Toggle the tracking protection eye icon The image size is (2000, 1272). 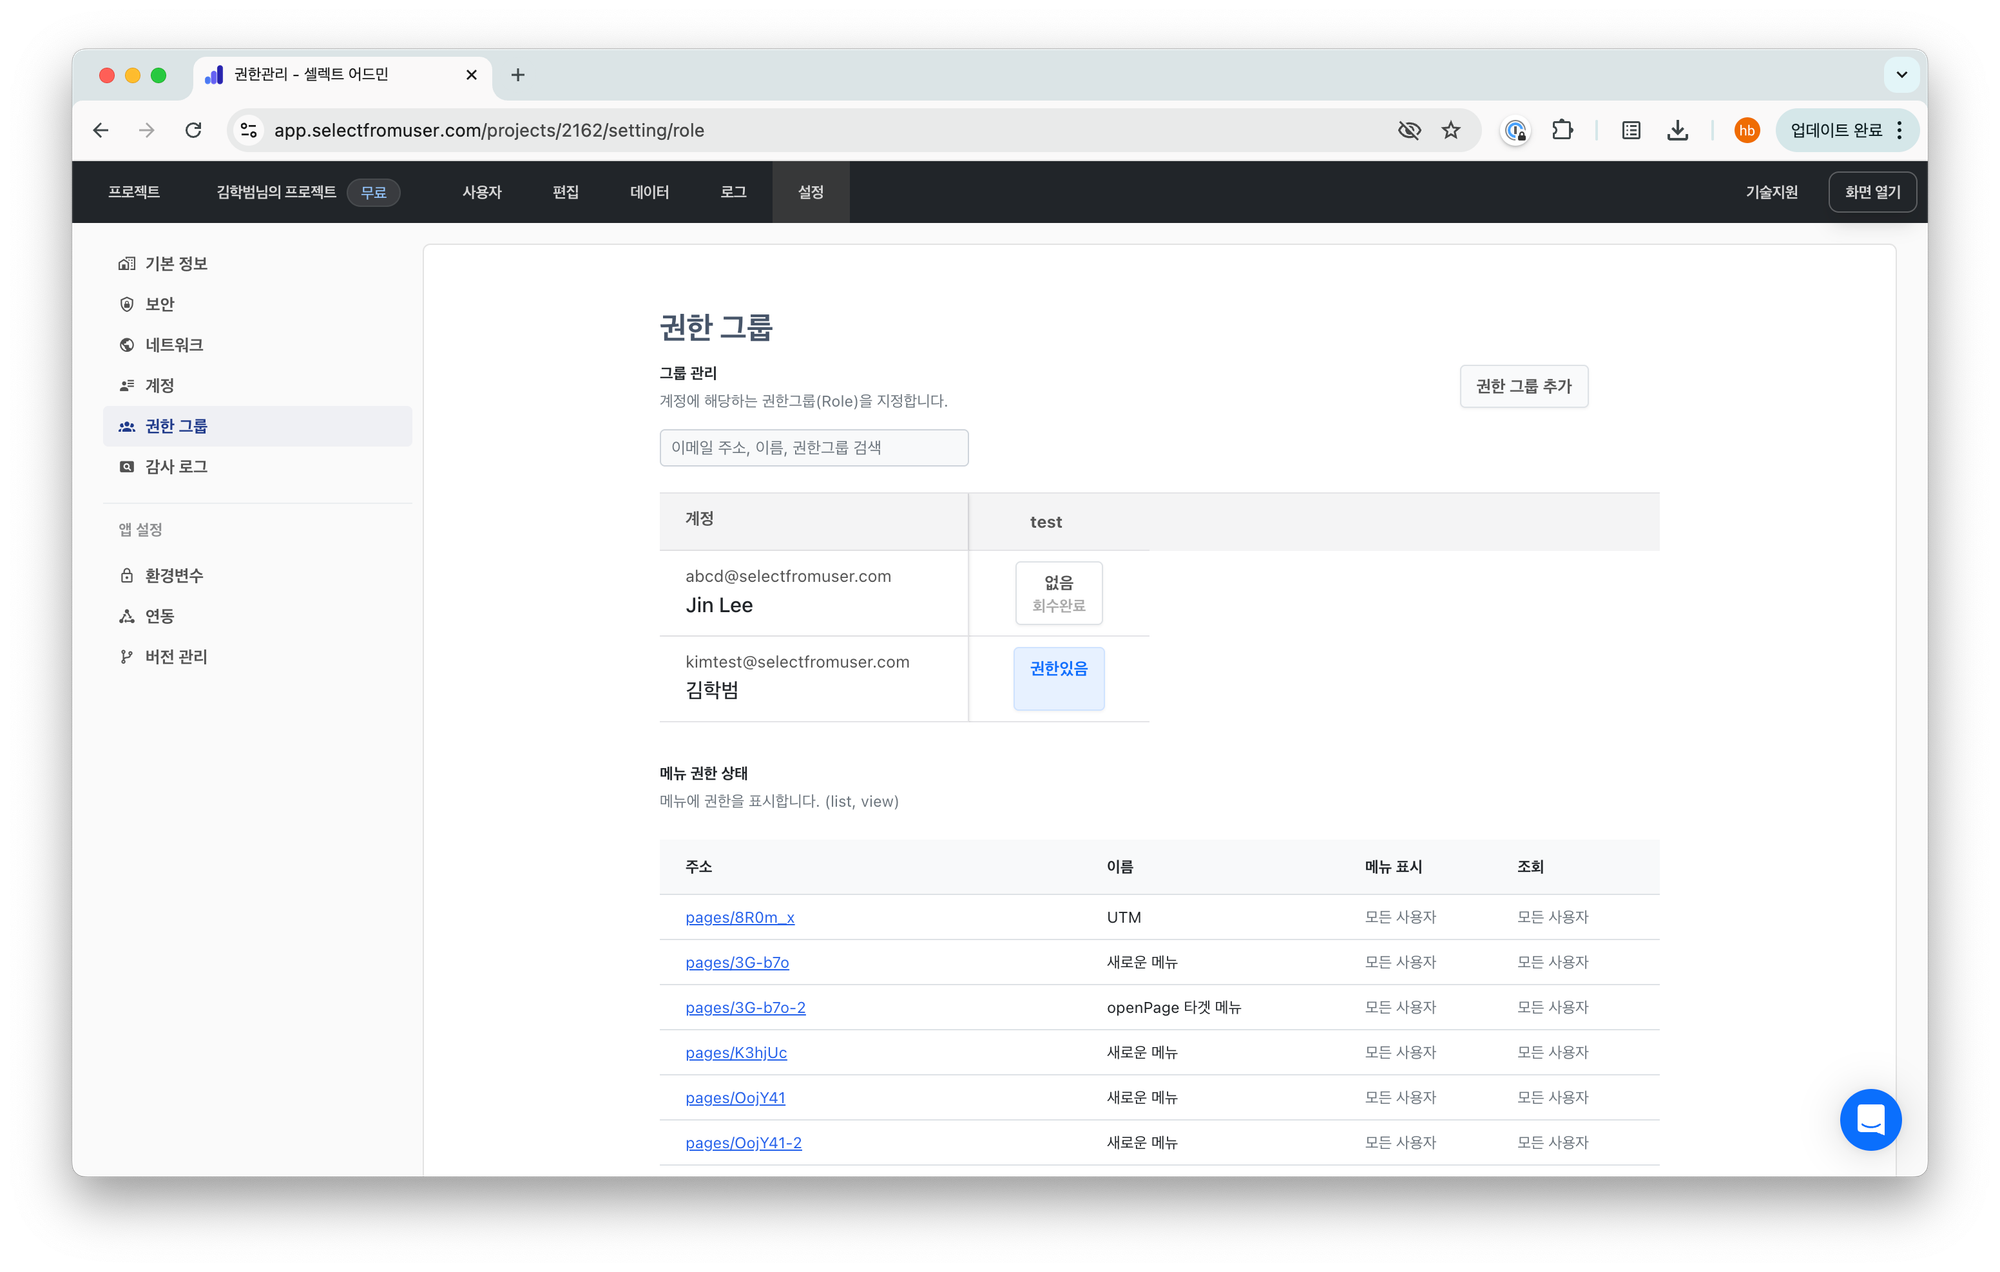(1409, 130)
